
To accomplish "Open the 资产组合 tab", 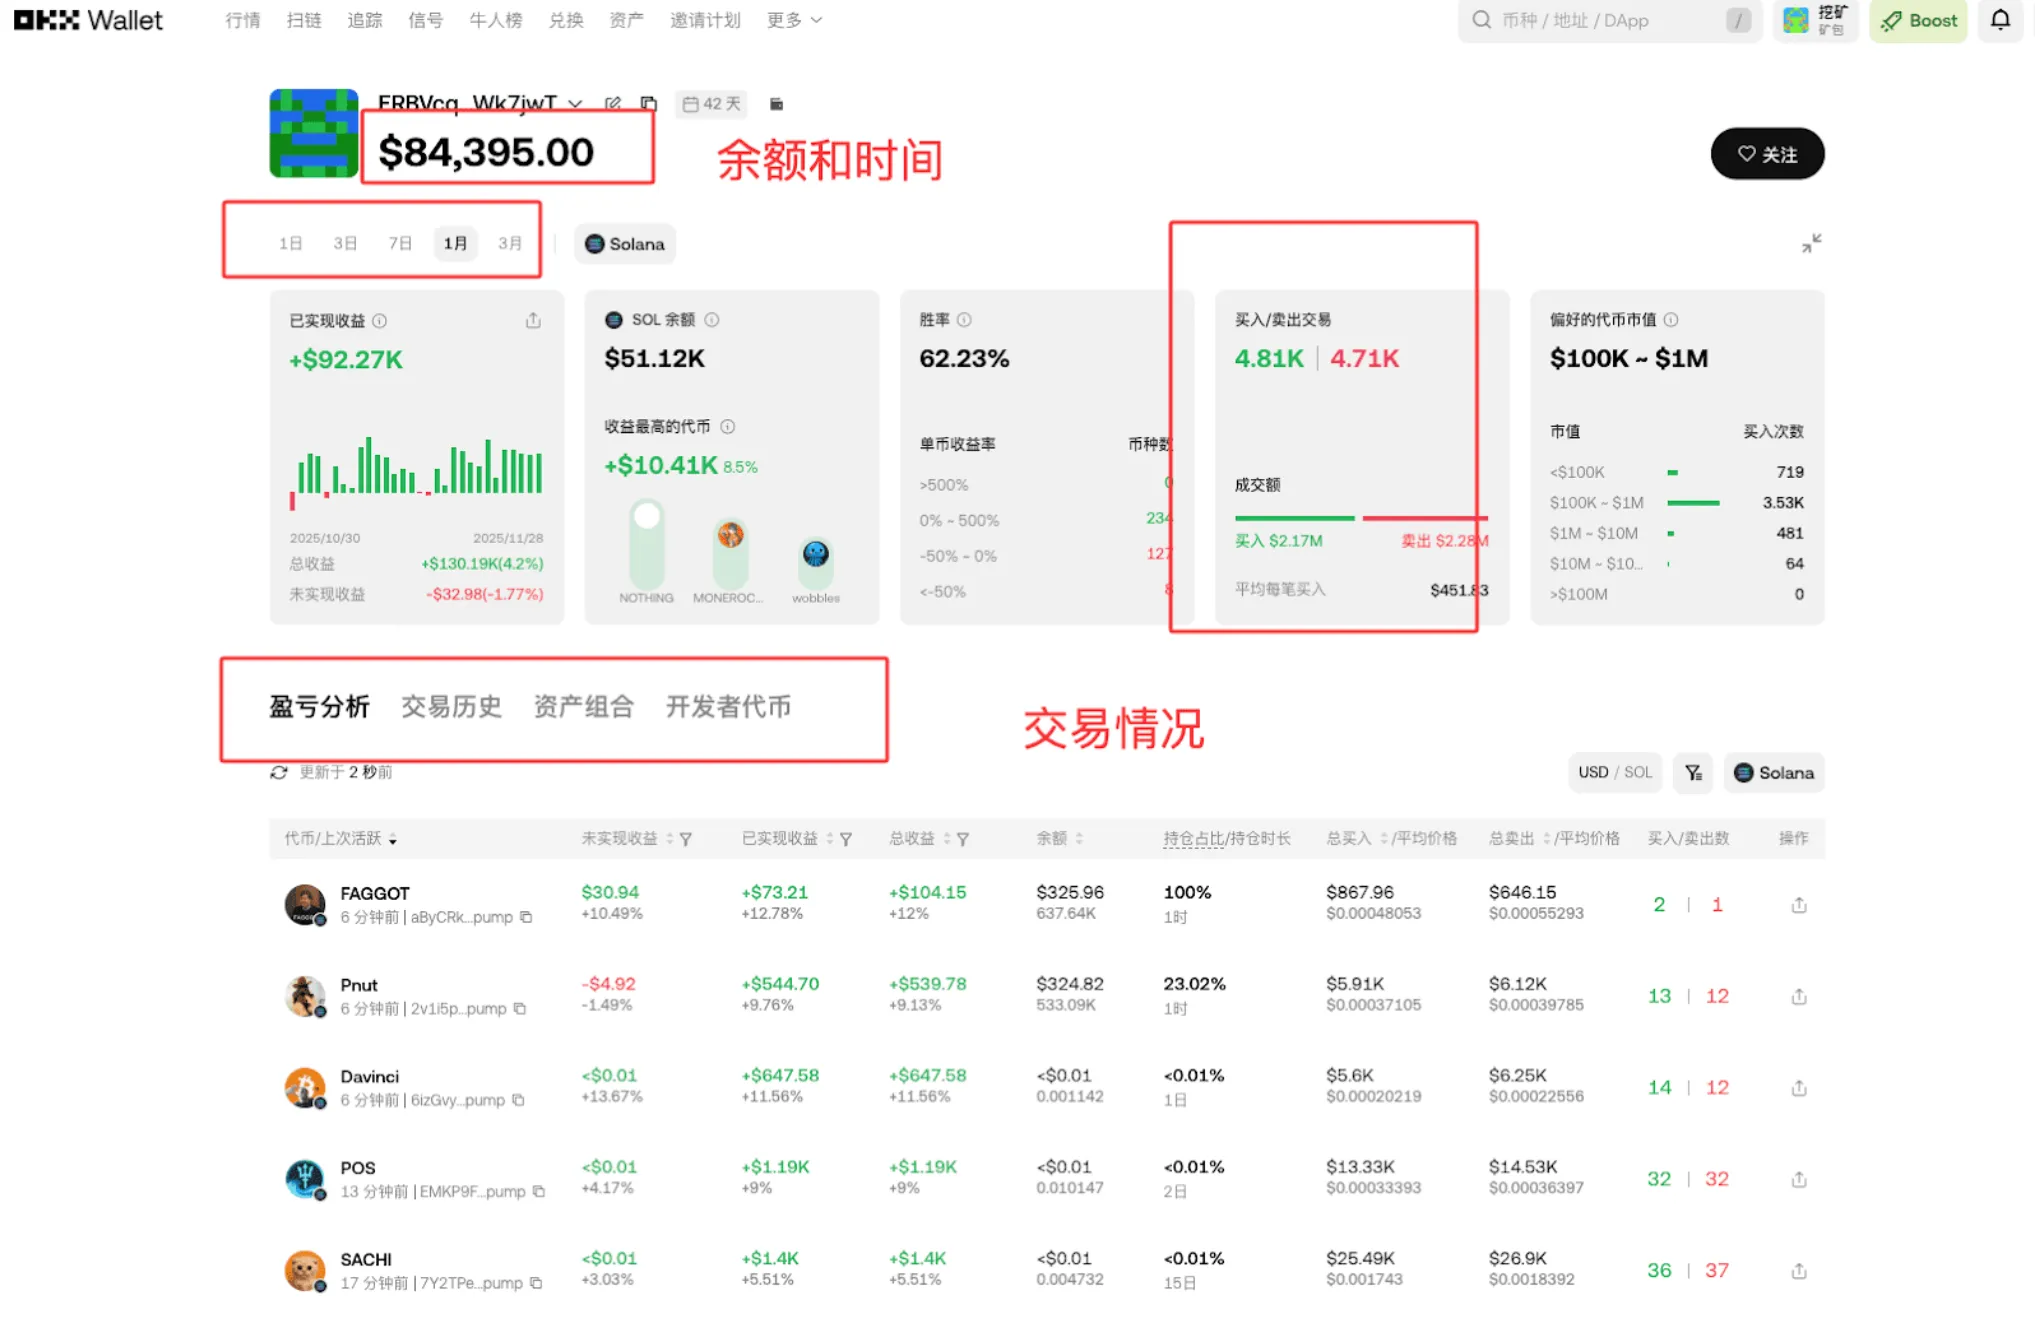I will point(583,707).
